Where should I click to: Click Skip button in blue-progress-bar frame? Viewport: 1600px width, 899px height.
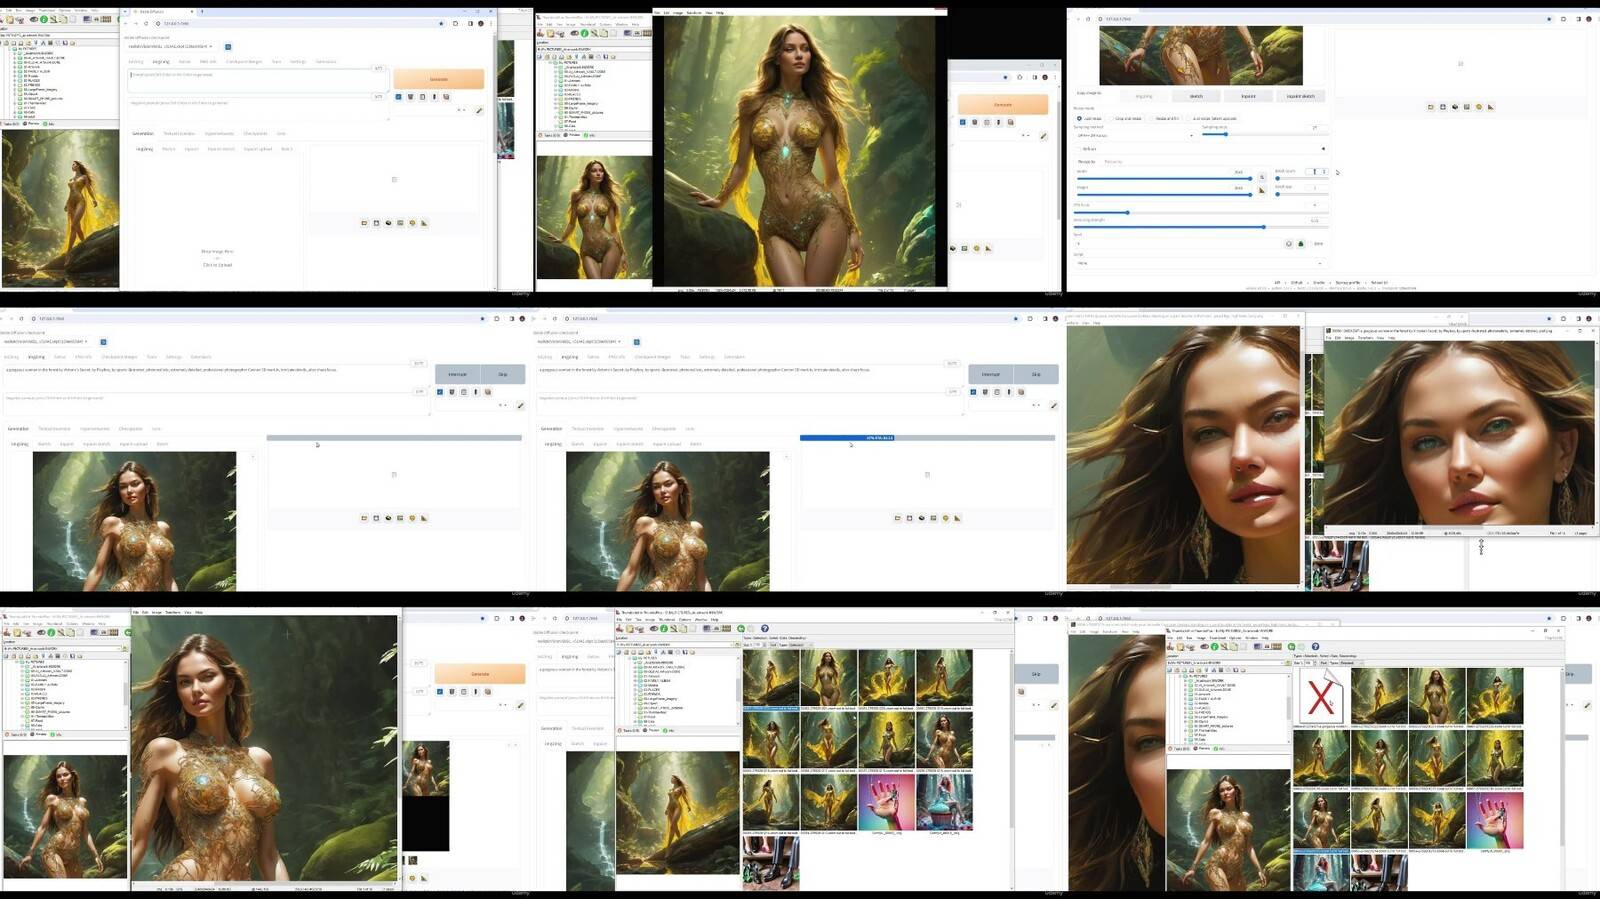click(1036, 374)
